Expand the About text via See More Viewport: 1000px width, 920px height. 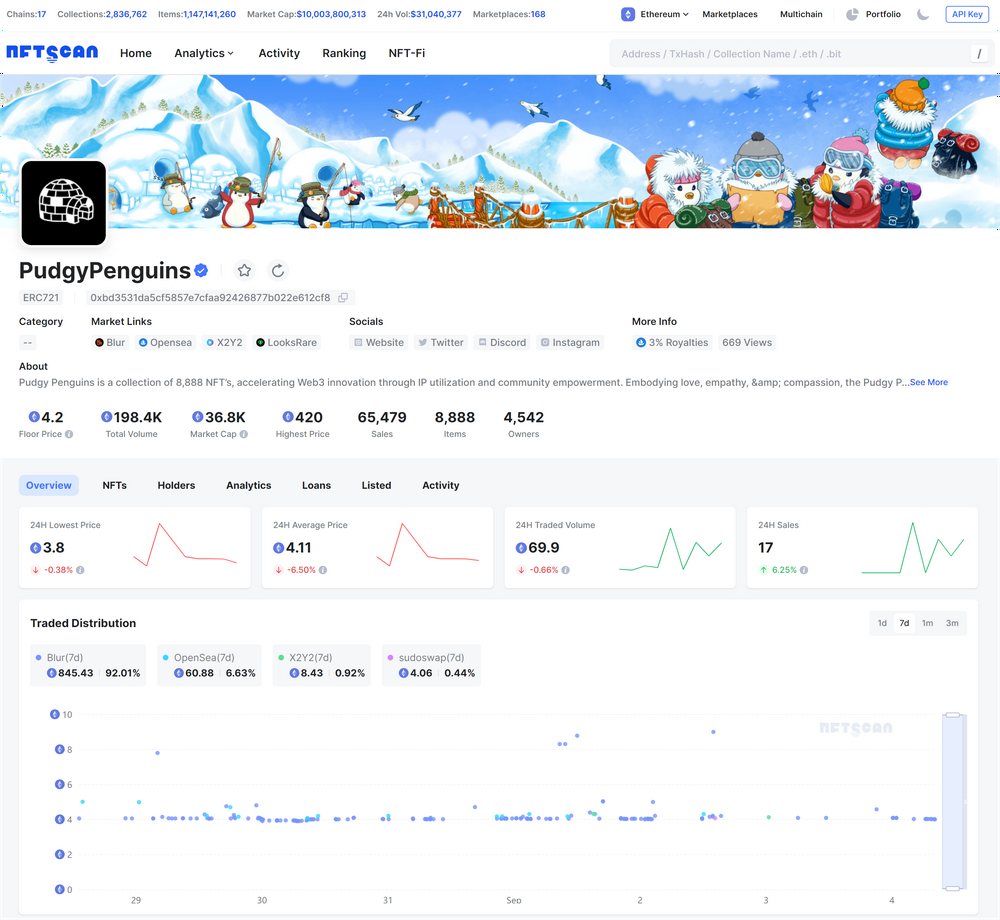point(929,382)
